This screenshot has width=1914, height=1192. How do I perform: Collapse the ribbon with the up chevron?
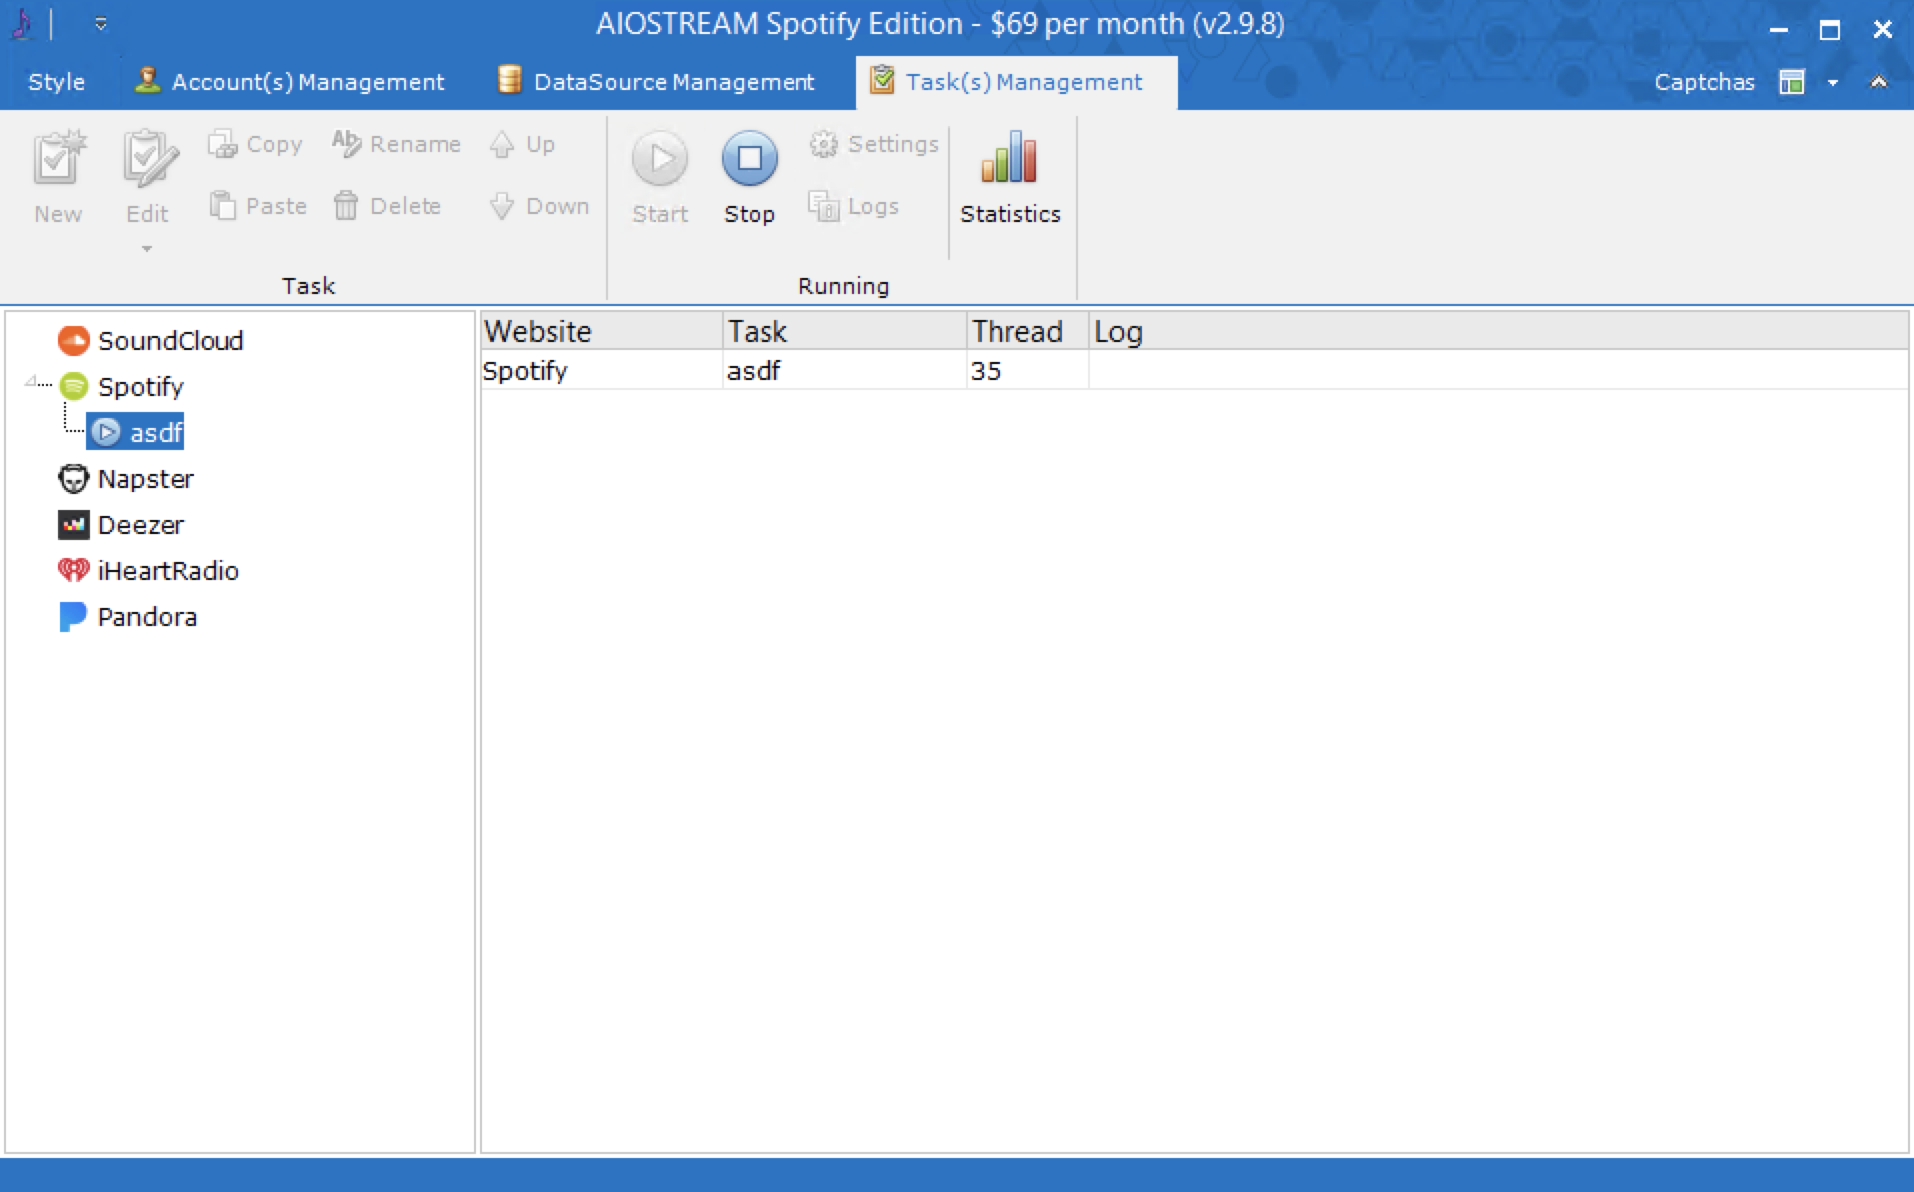pos(1878,83)
